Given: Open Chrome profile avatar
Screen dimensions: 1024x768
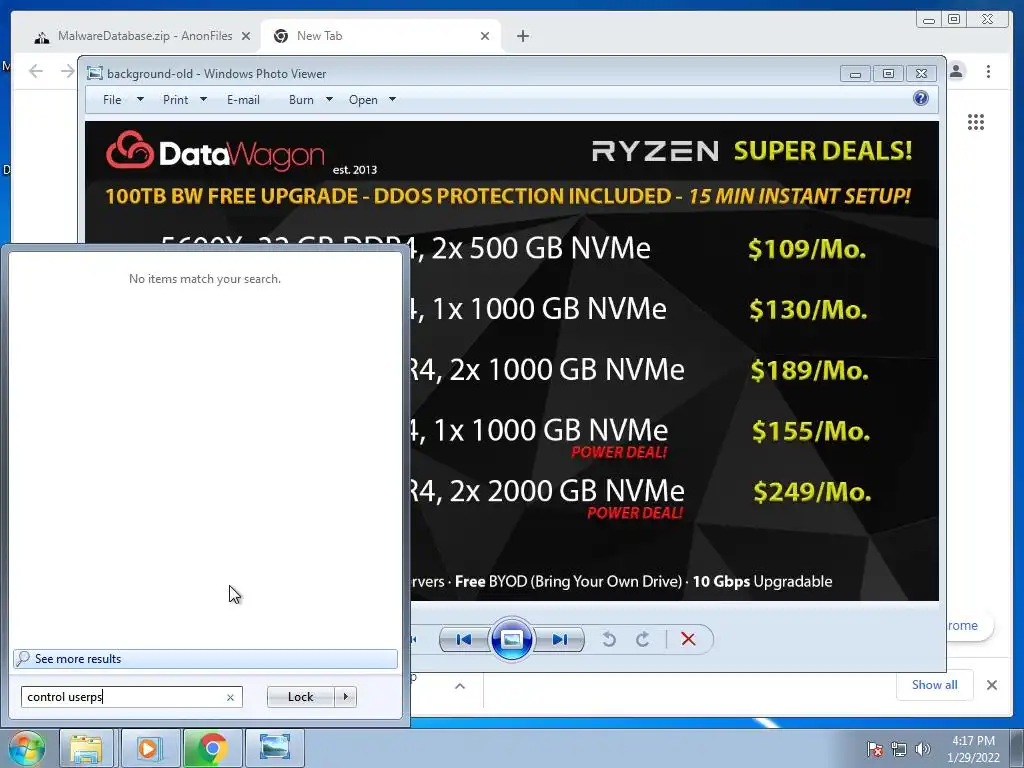Looking at the screenshot, I should point(956,71).
